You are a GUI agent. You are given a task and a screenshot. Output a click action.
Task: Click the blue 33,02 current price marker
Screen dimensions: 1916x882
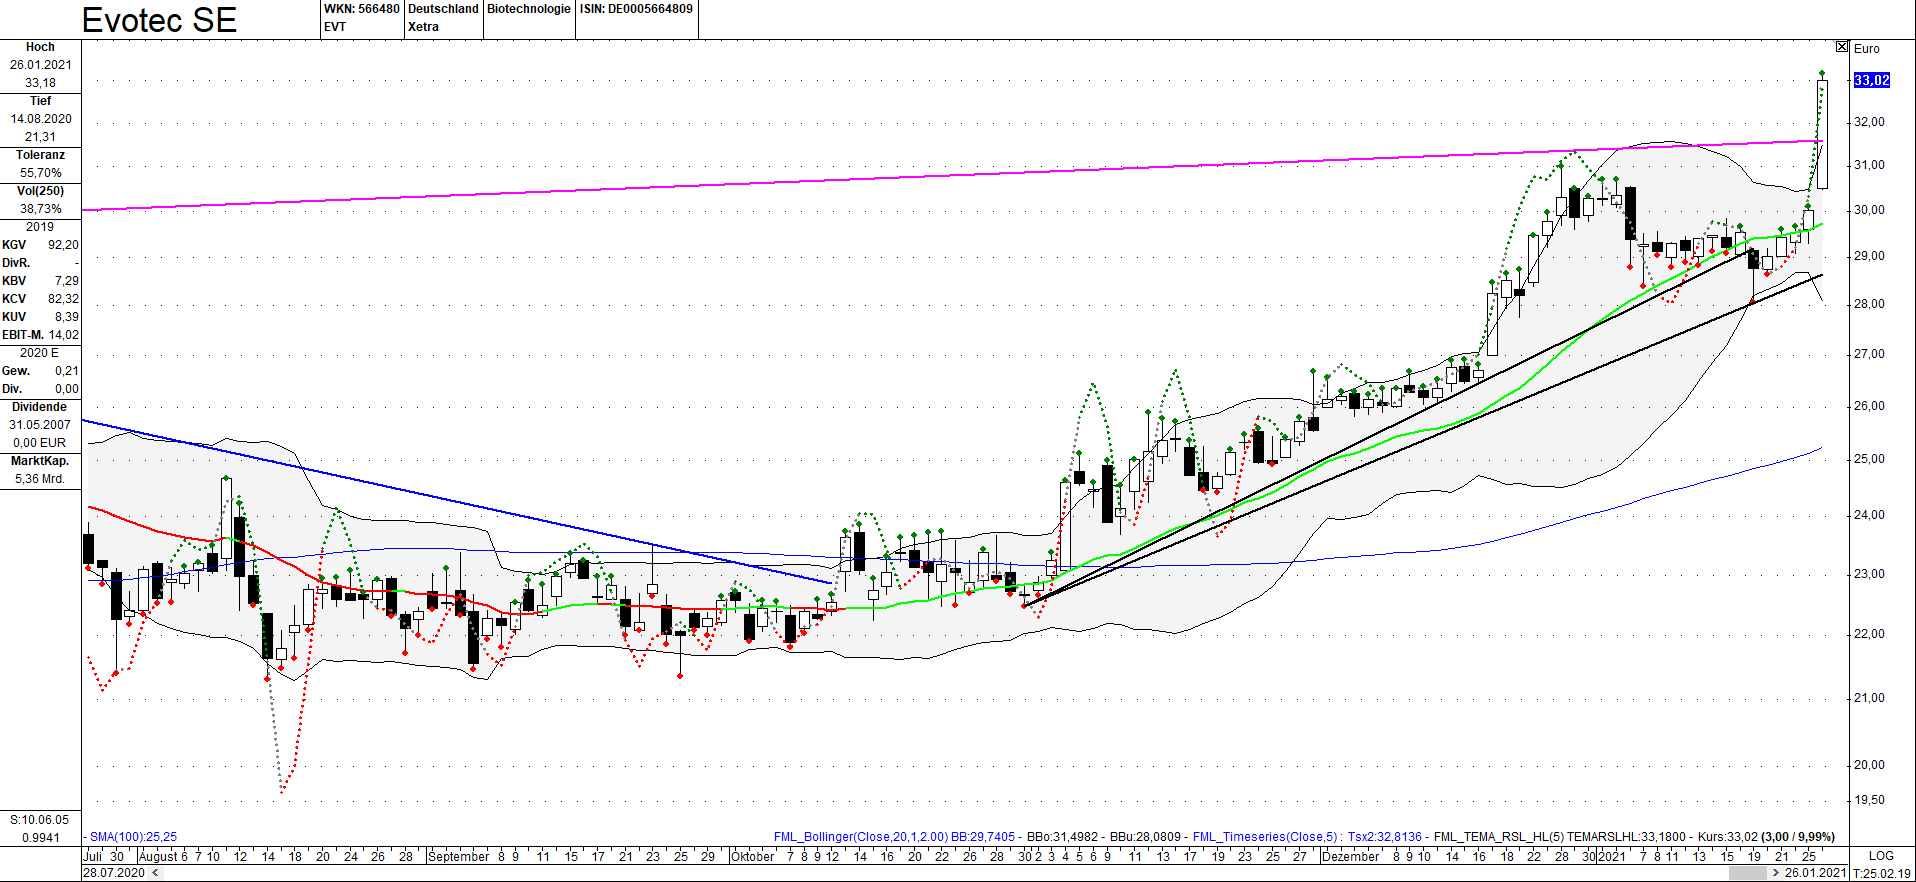[1872, 80]
